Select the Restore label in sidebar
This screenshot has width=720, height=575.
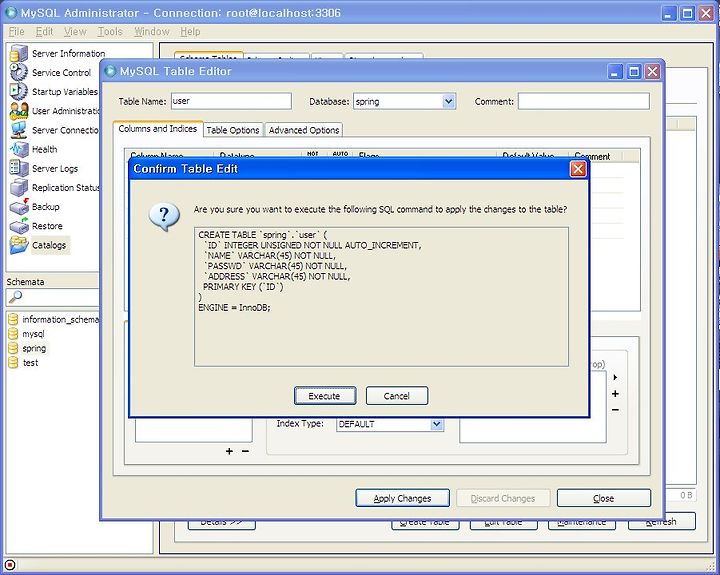pyautogui.click(x=47, y=226)
